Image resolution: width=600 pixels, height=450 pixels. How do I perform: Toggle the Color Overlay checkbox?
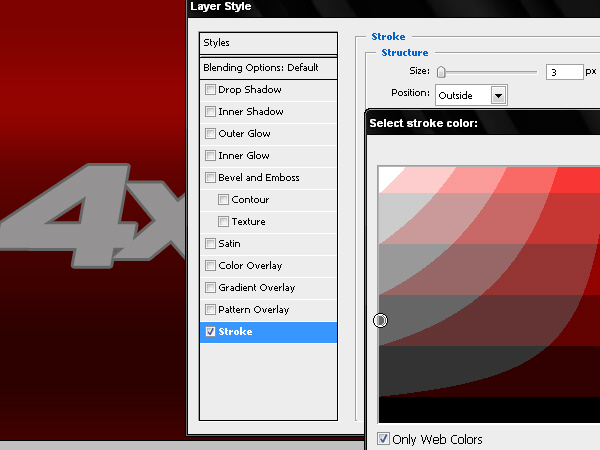click(x=210, y=266)
